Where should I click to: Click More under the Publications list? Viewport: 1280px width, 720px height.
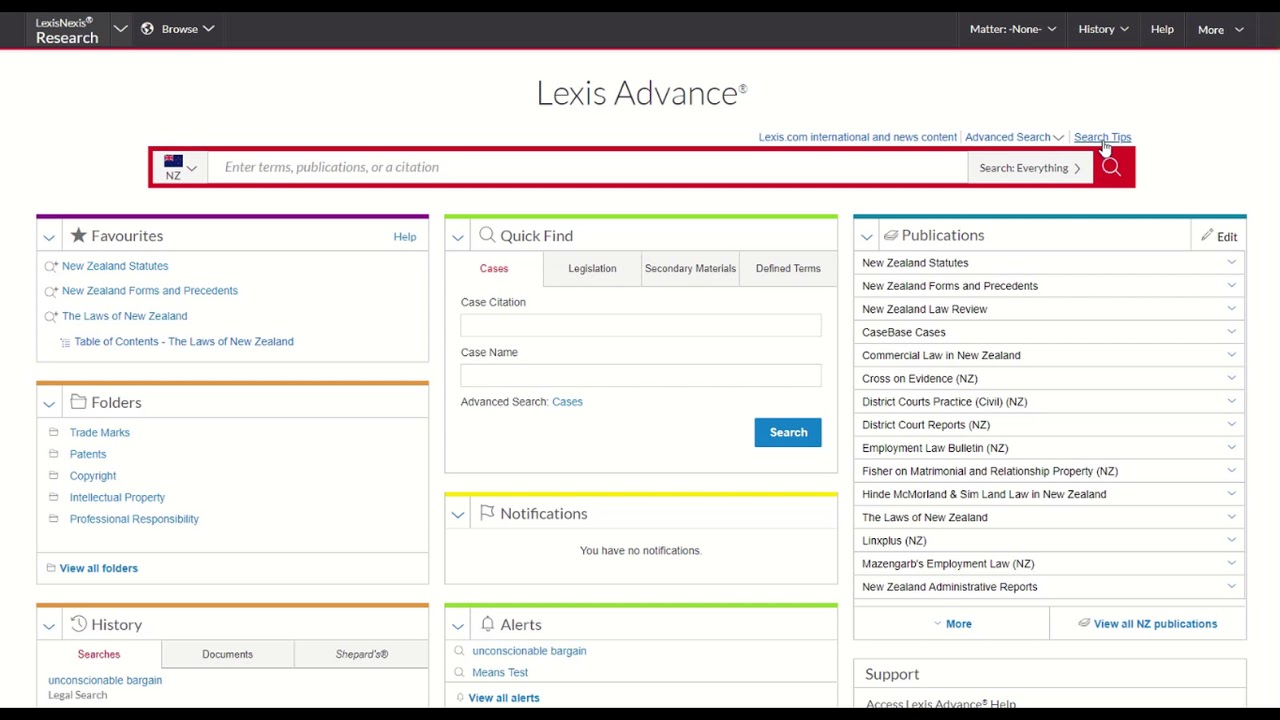[x=951, y=624]
